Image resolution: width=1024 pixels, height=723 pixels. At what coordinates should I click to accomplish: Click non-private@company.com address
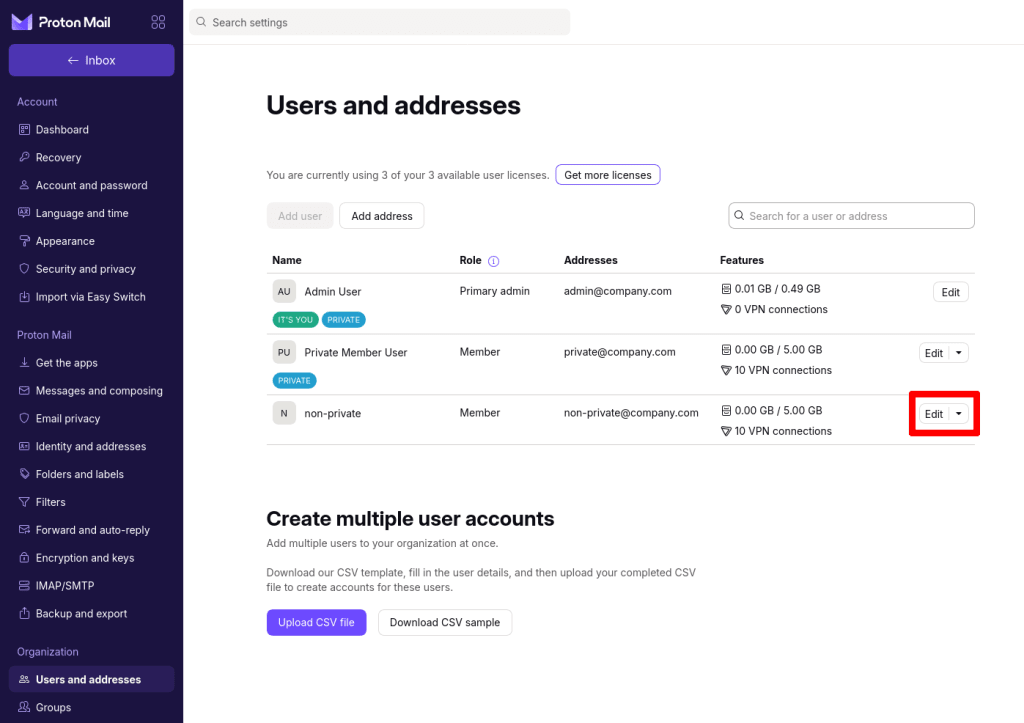pyautogui.click(x=631, y=413)
